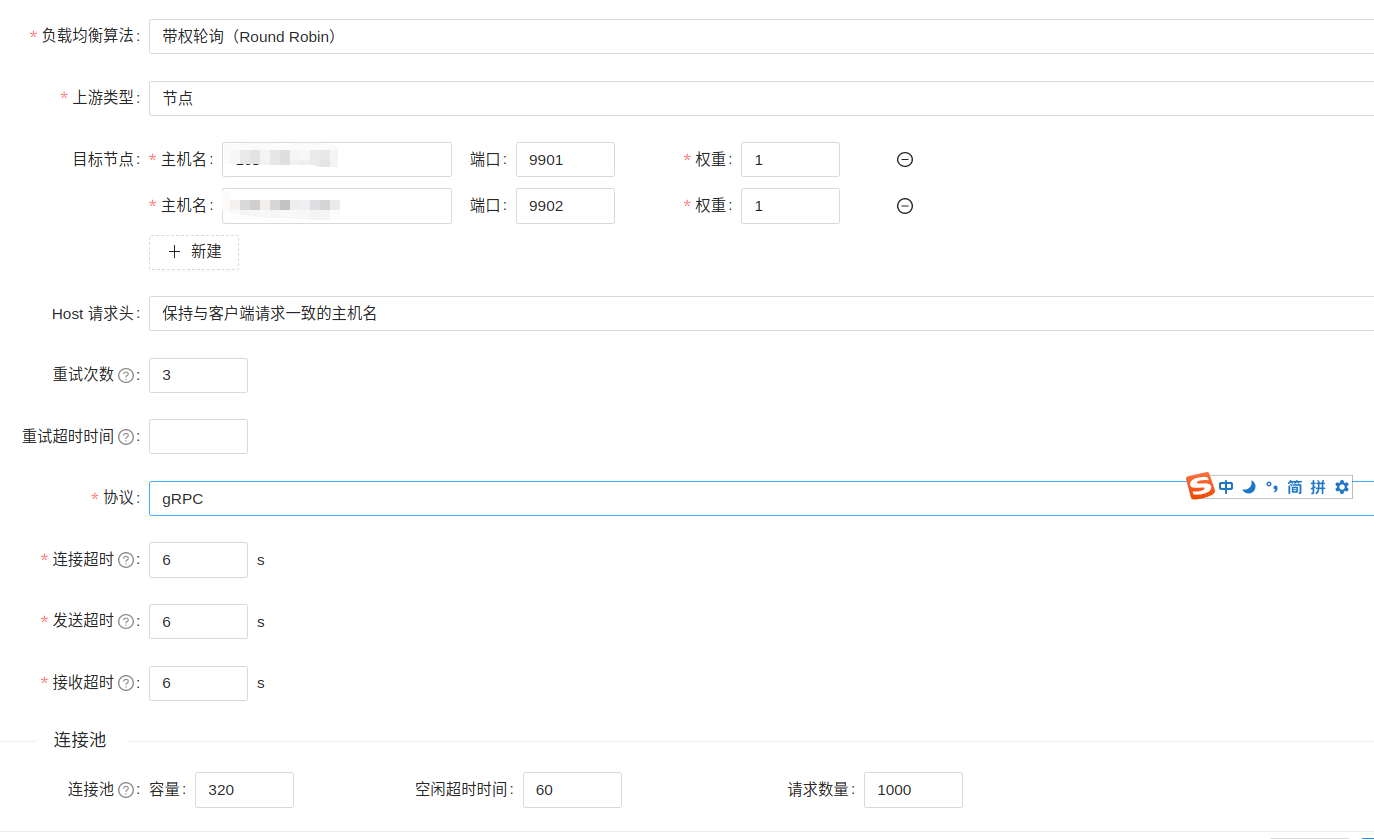
Task: Click the 容量 input under 连接池
Action: [244, 790]
